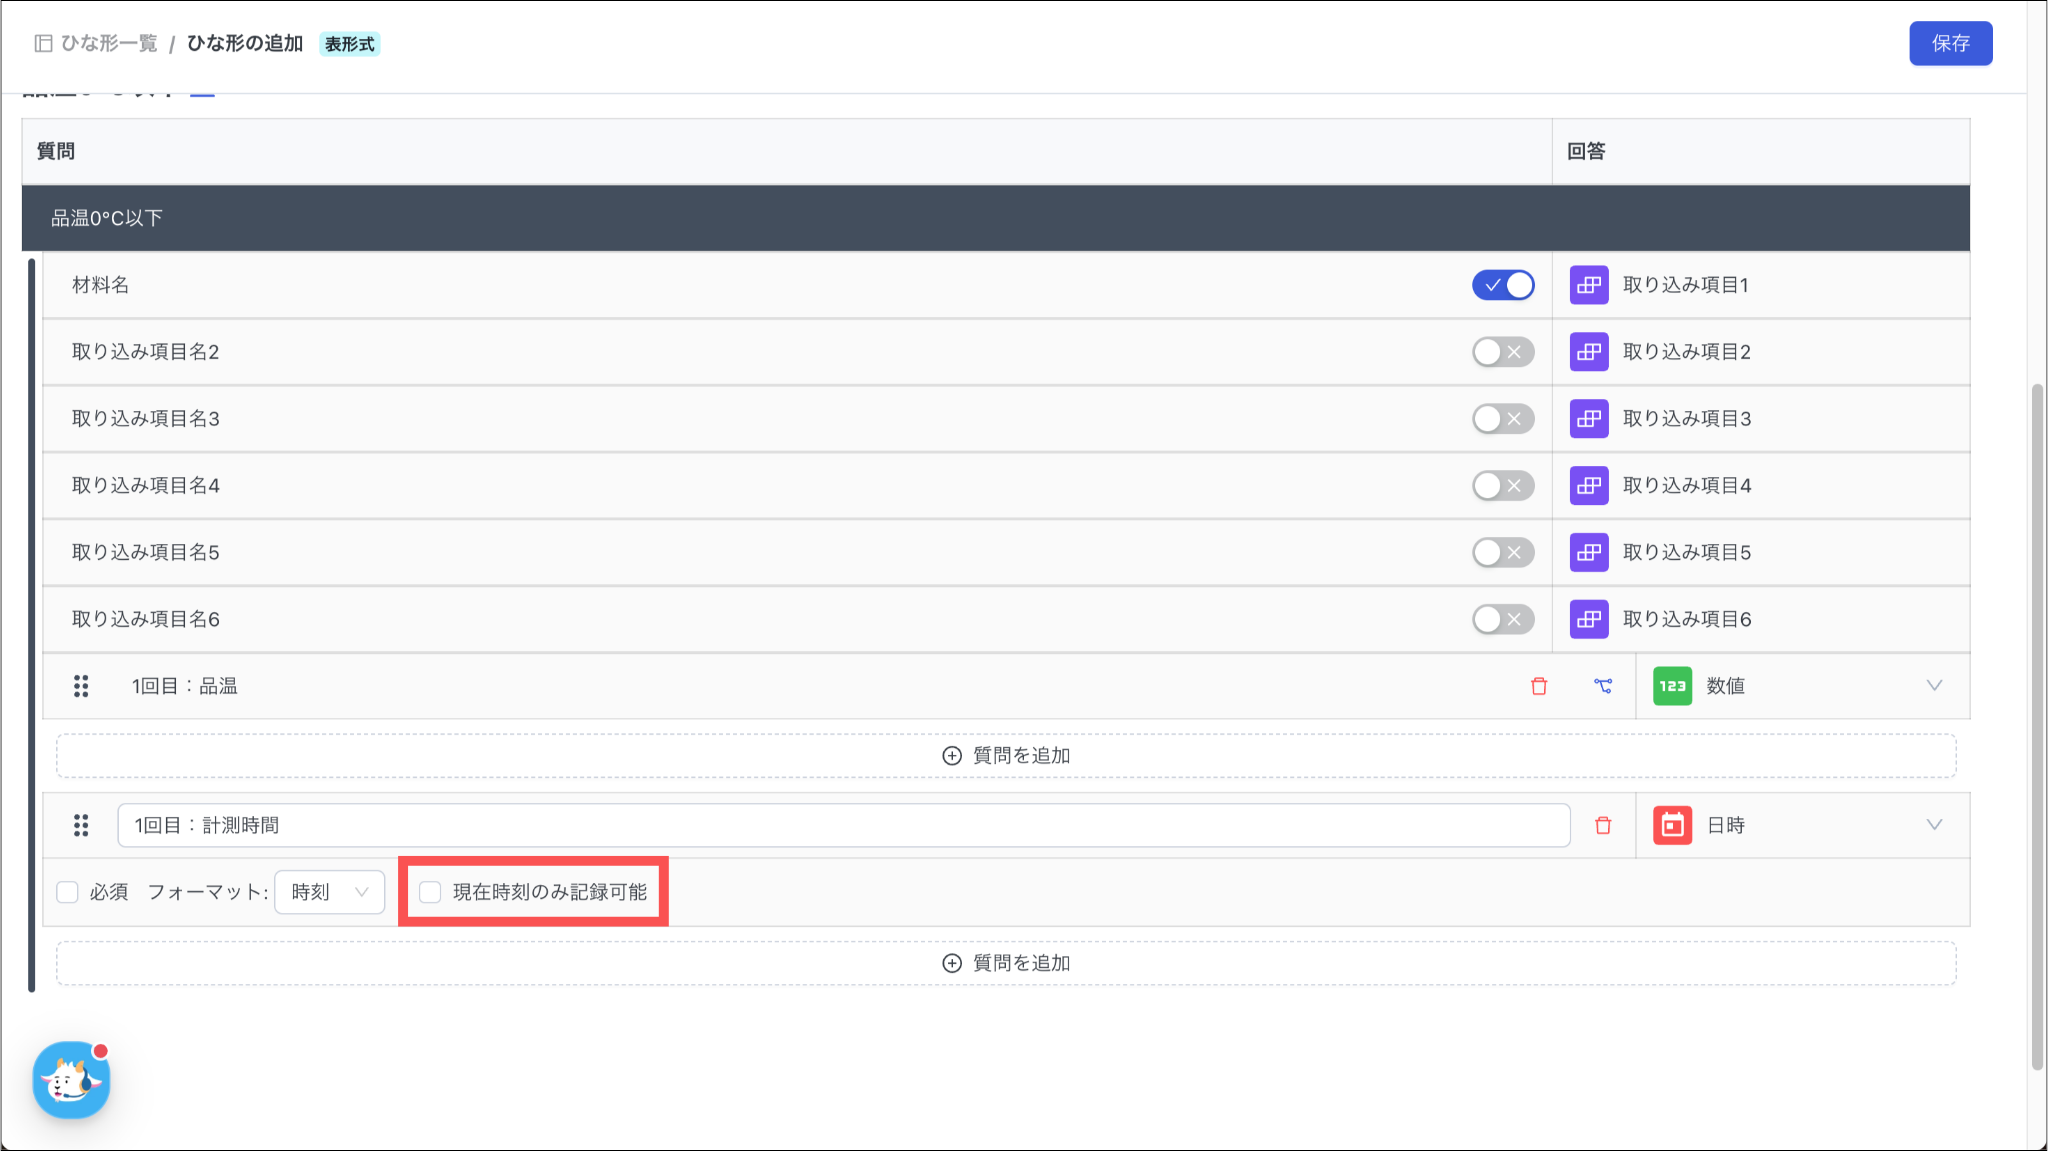
Task: Open the chat support mascot icon
Action: point(71,1080)
